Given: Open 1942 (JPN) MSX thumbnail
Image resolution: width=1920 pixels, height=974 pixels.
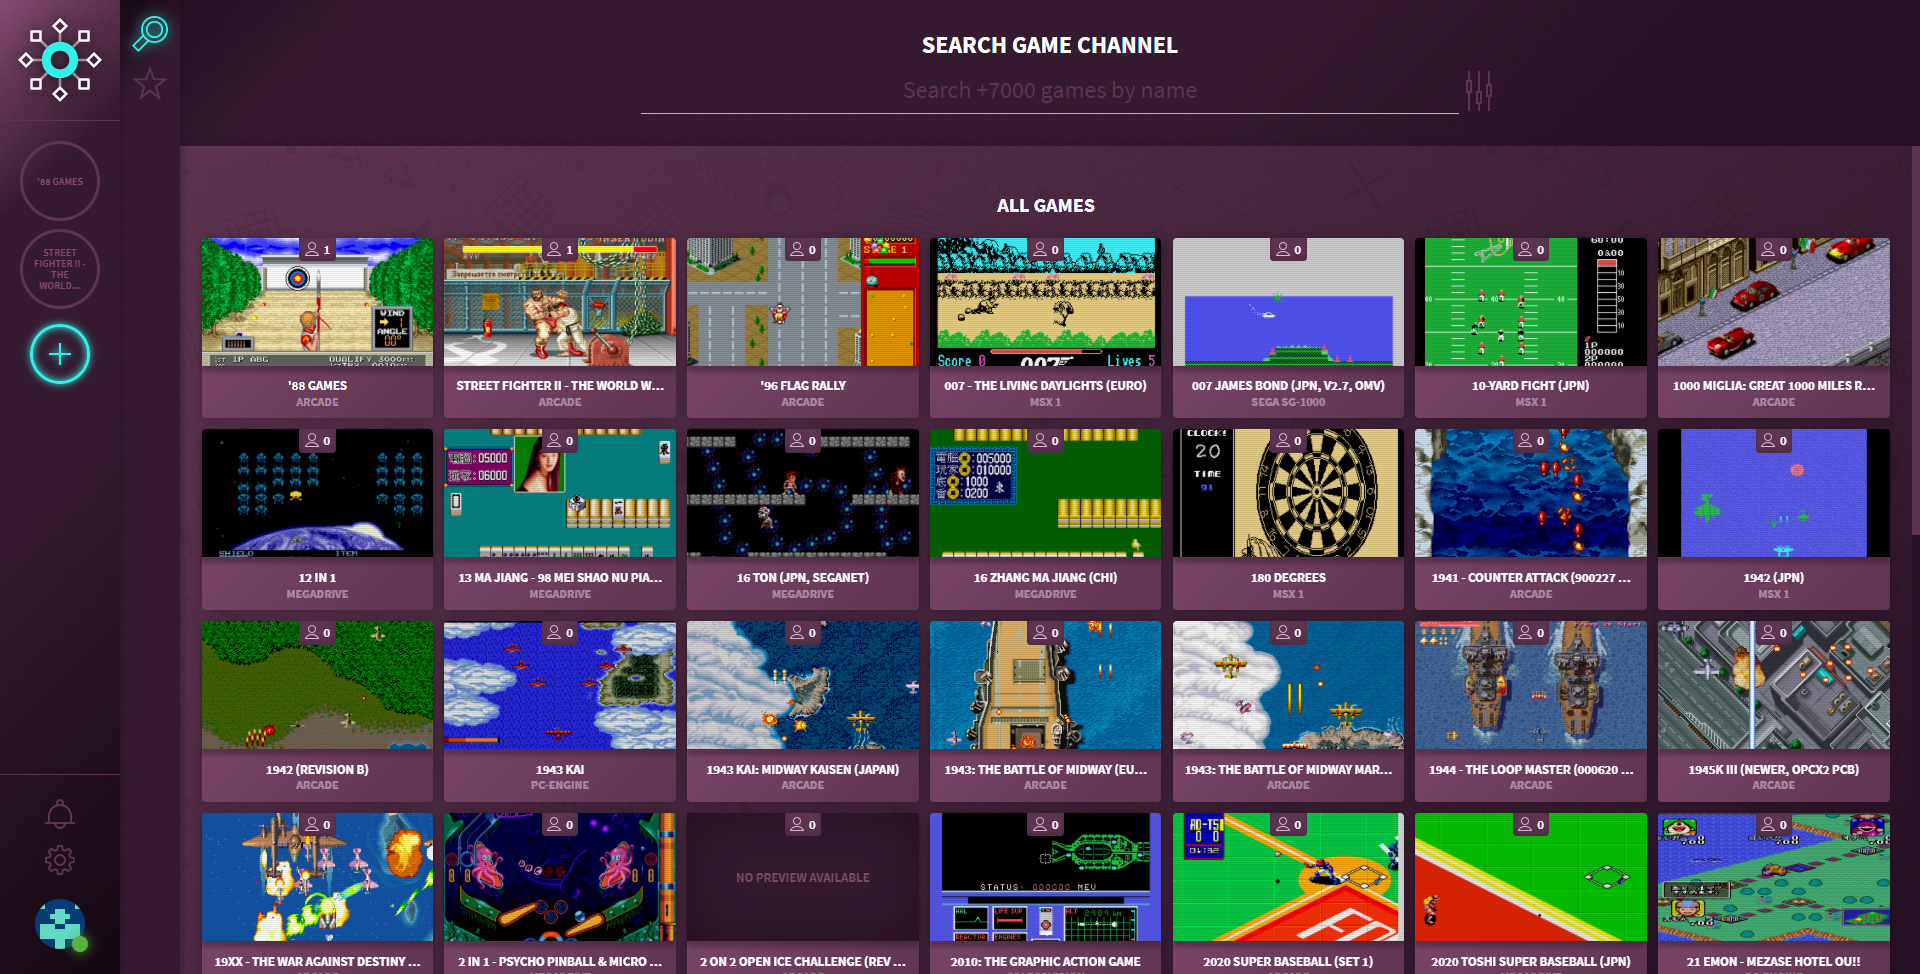Looking at the screenshot, I should pos(1774,493).
